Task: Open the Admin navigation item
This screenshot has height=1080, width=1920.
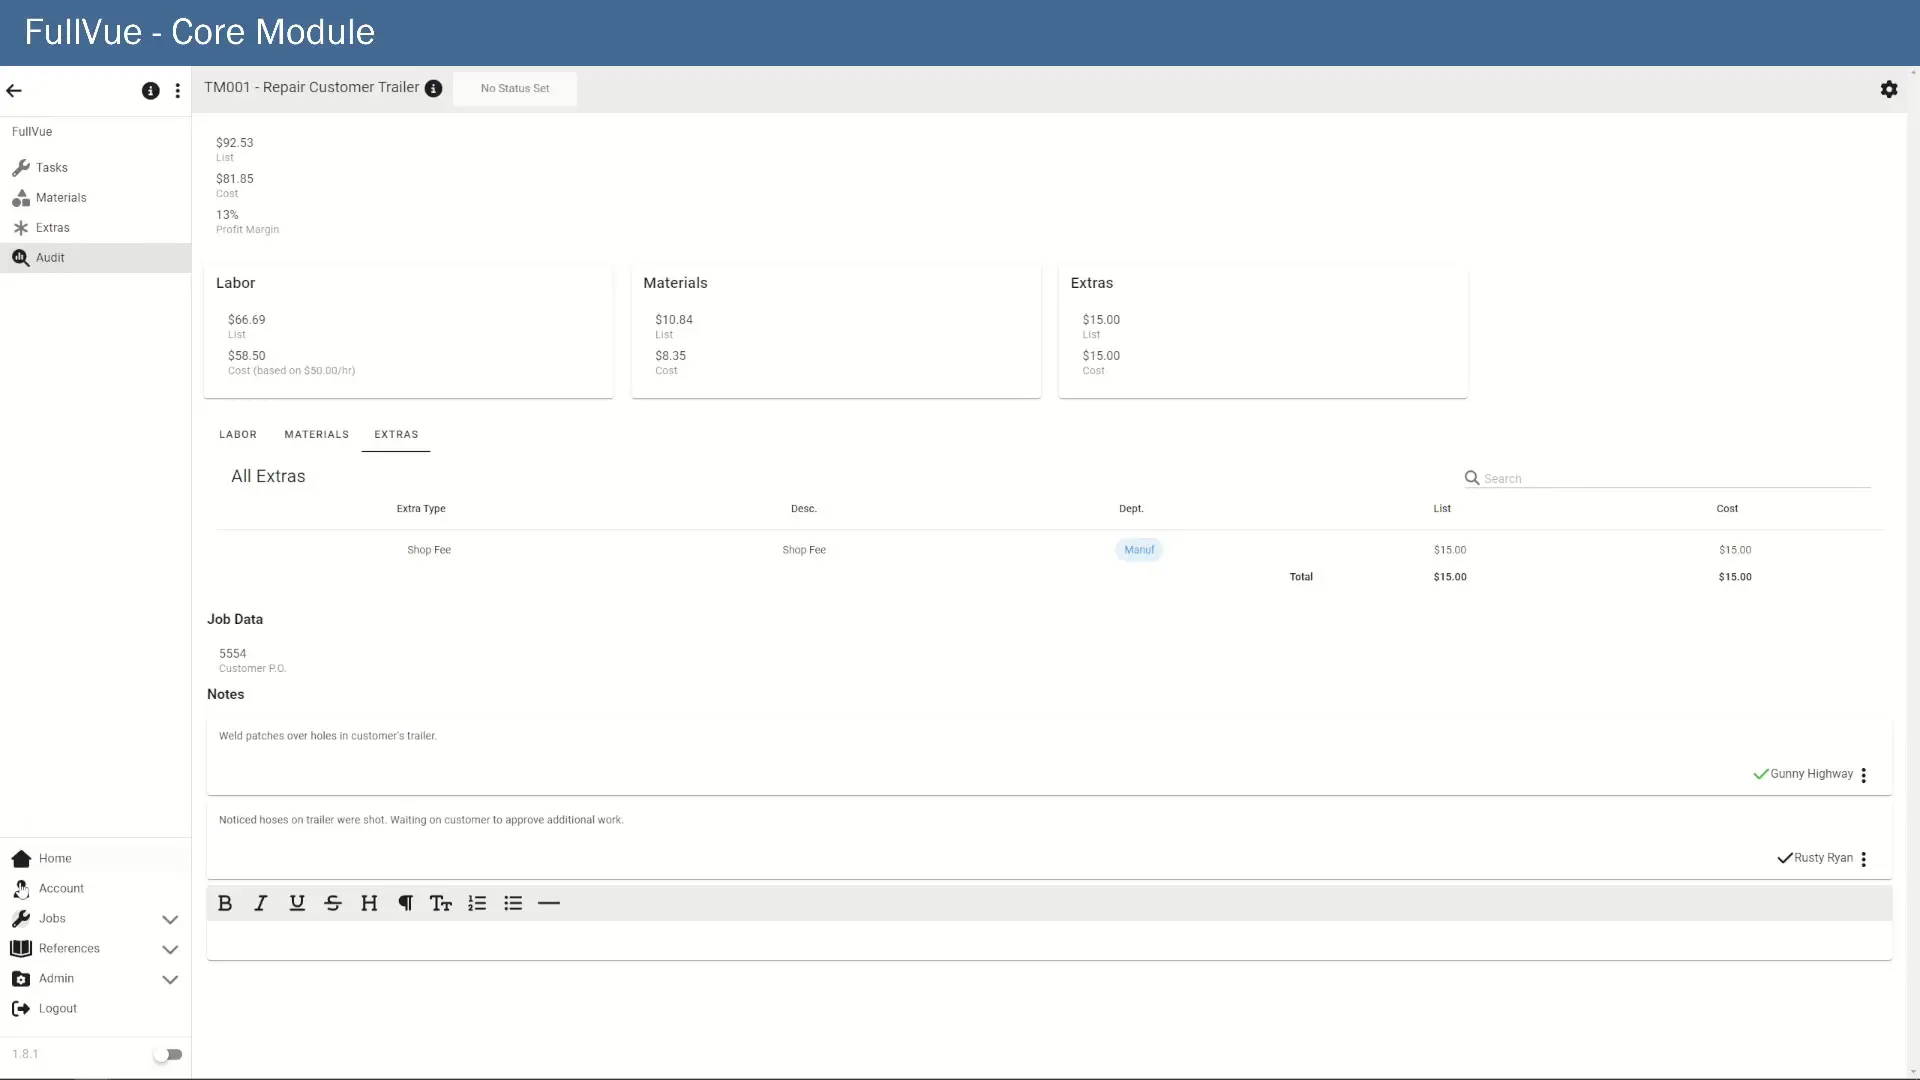Action: pos(95,979)
